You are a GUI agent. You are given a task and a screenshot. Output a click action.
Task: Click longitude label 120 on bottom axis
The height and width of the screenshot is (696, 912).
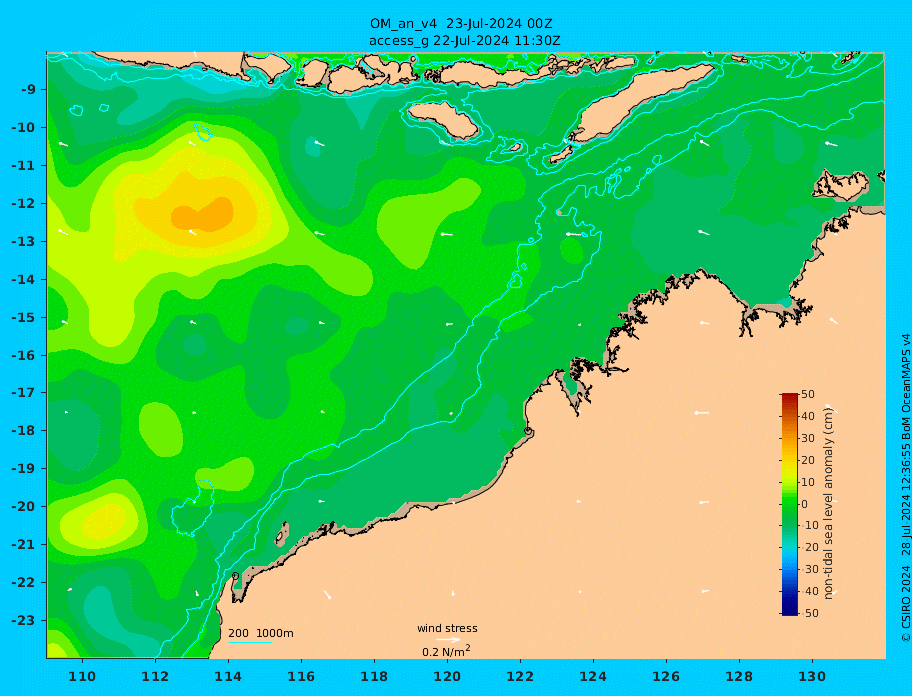[x=447, y=676]
